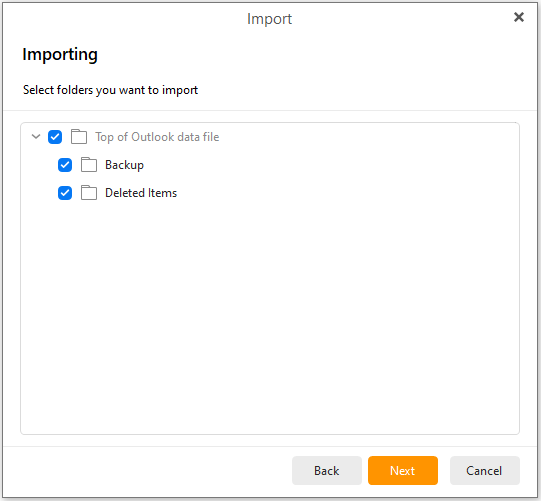Go to the previous step with Back
This screenshot has height=501, width=541.
pyautogui.click(x=327, y=471)
